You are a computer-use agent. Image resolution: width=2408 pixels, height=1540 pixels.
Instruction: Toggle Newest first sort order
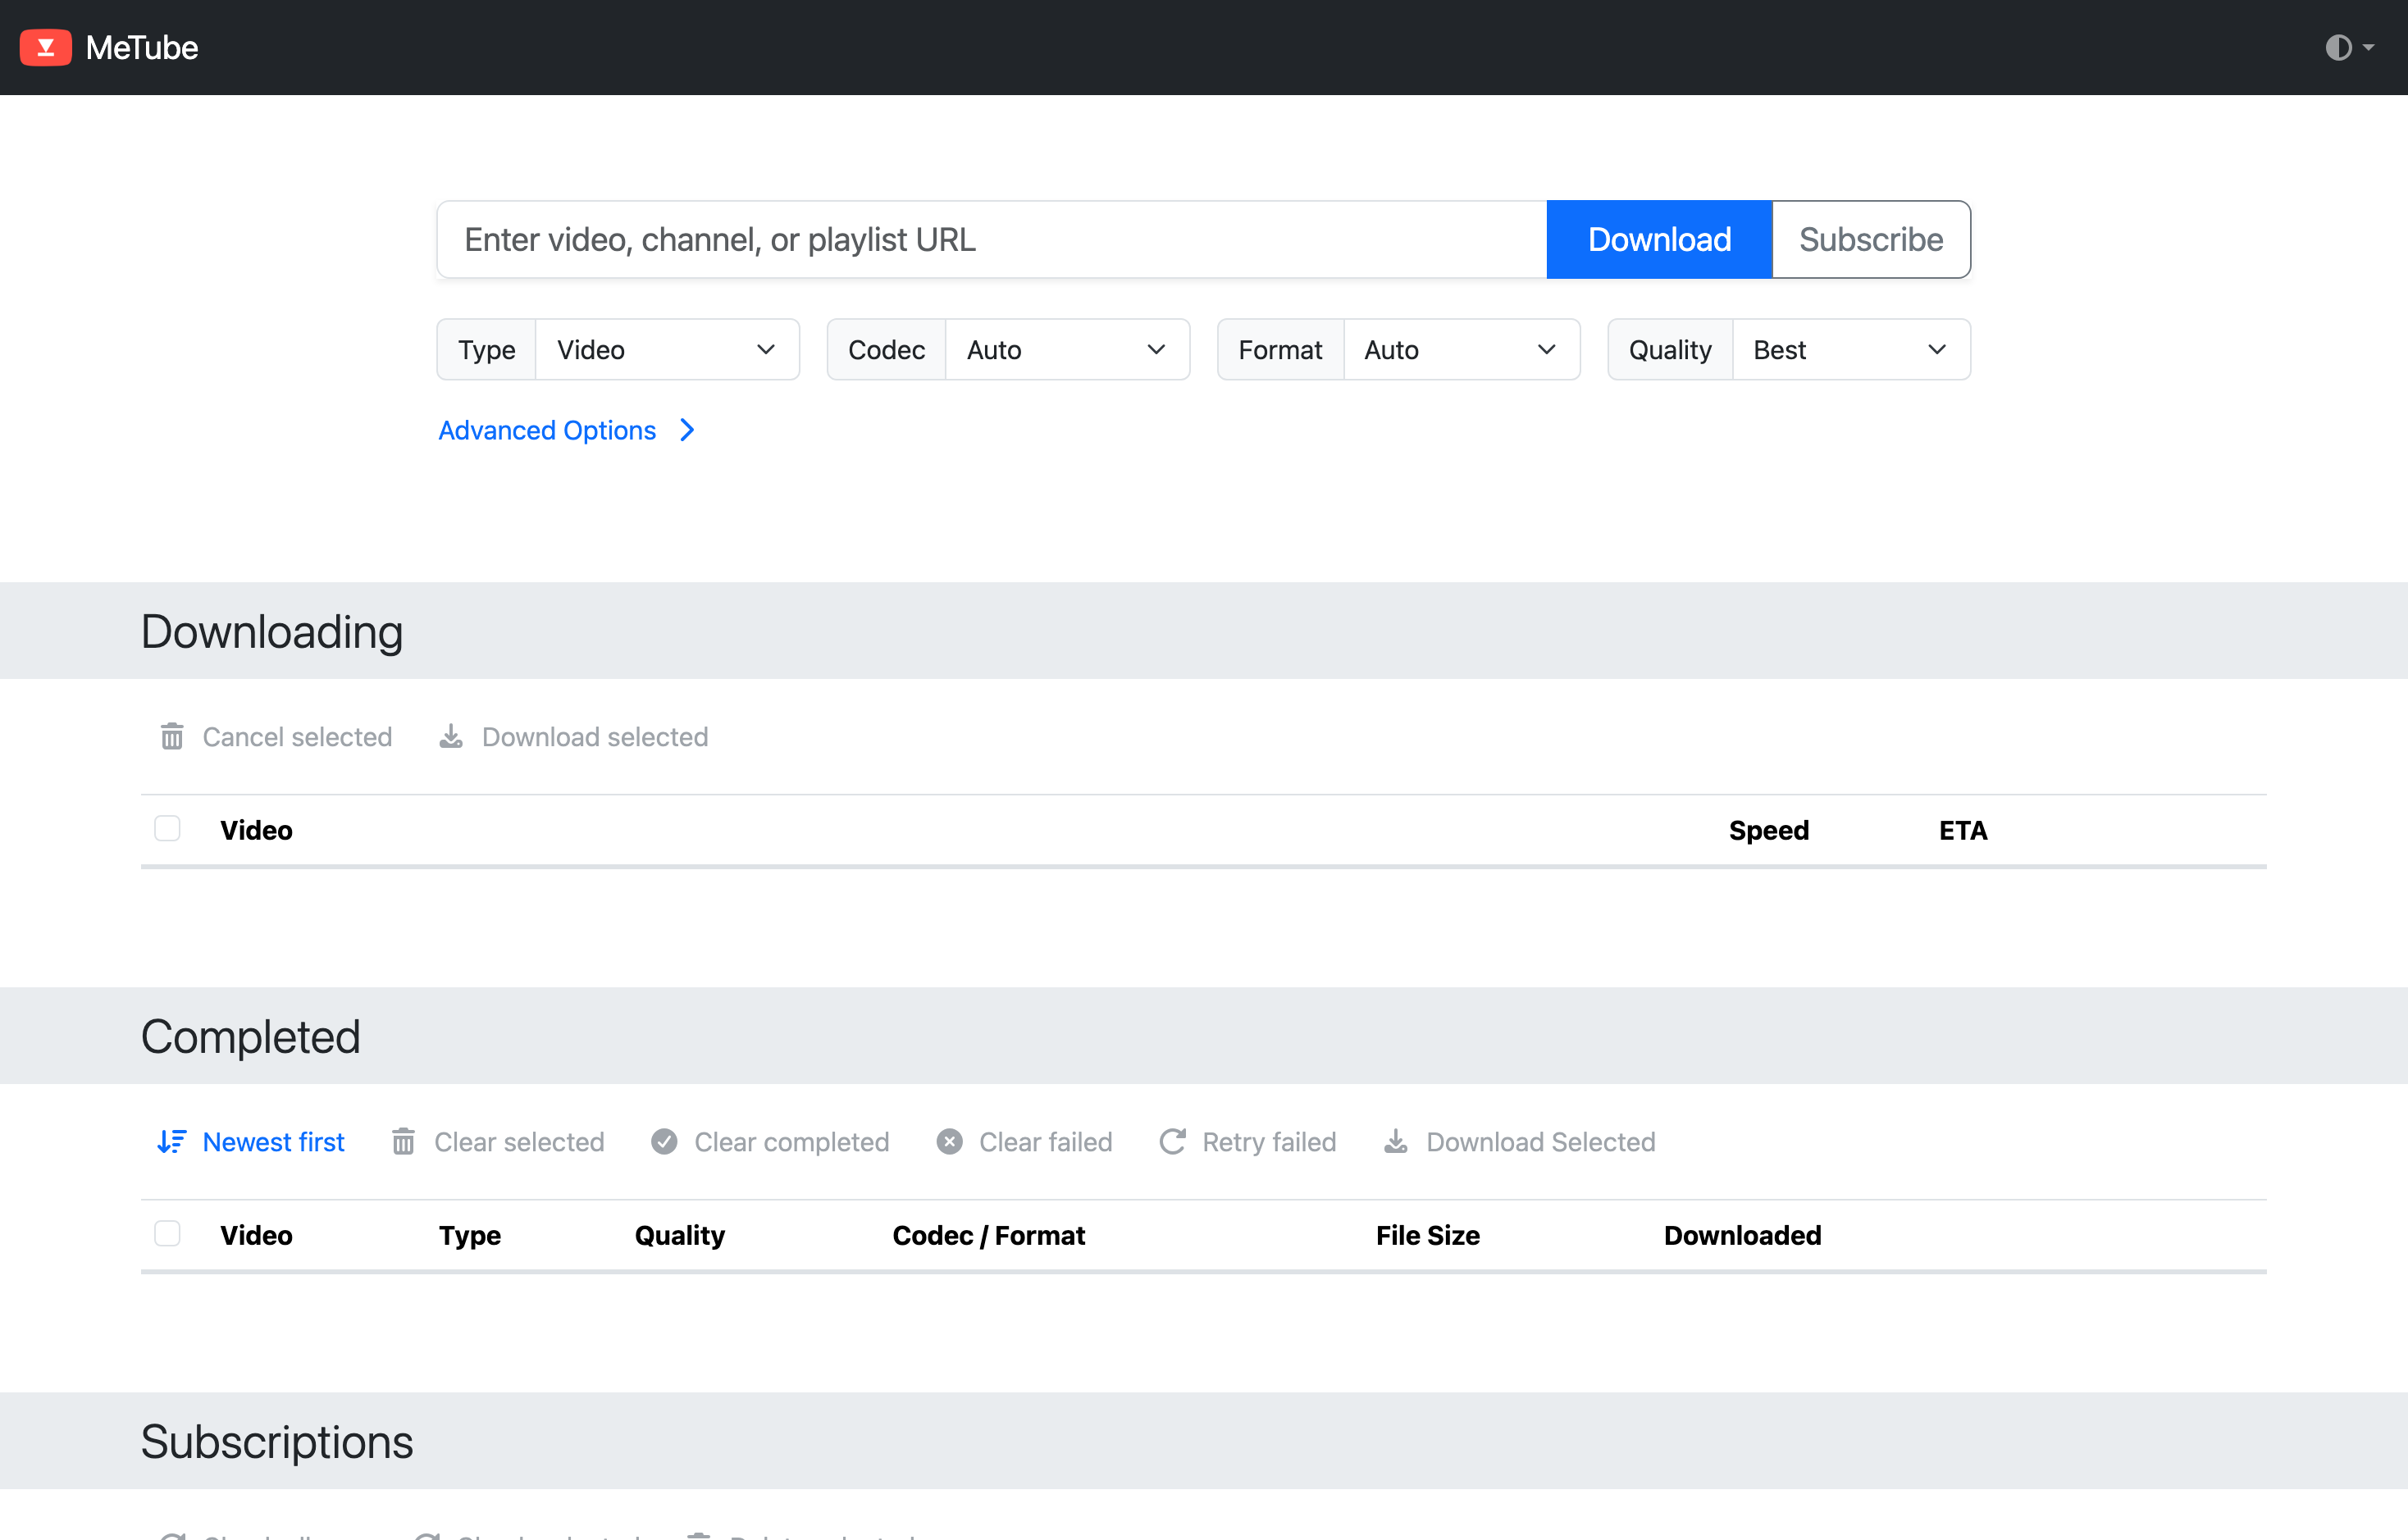[251, 1142]
